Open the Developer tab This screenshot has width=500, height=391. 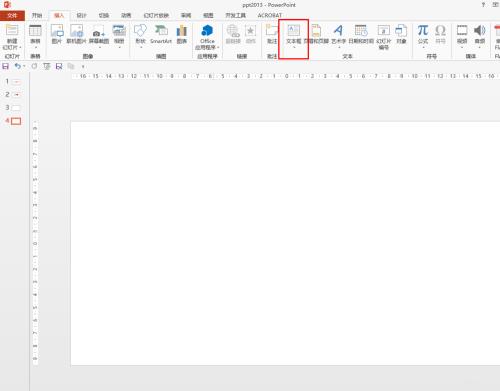235,15
